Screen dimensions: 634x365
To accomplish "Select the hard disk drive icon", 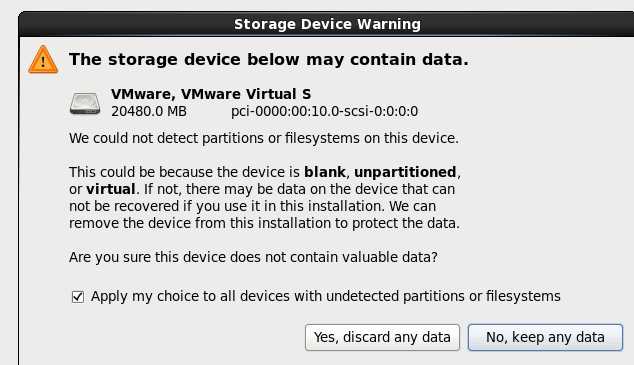I will click(85, 104).
